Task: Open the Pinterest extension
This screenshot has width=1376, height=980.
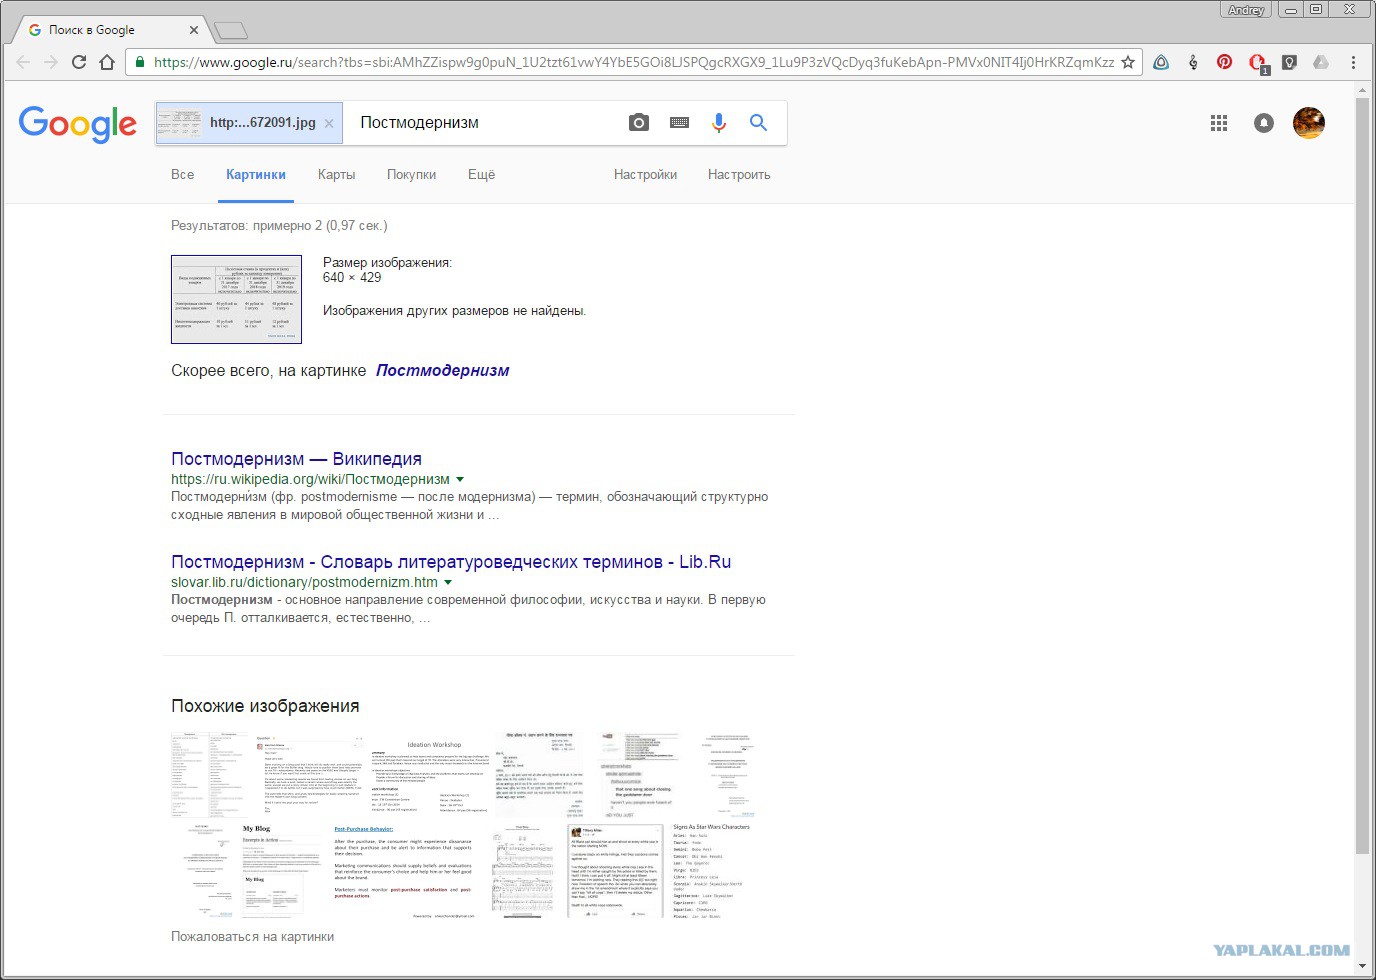Action: [x=1224, y=62]
